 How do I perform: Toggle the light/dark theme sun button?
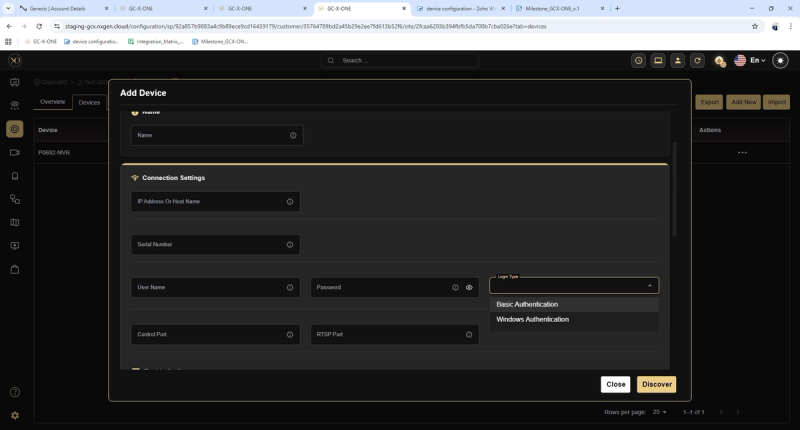(x=780, y=60)
